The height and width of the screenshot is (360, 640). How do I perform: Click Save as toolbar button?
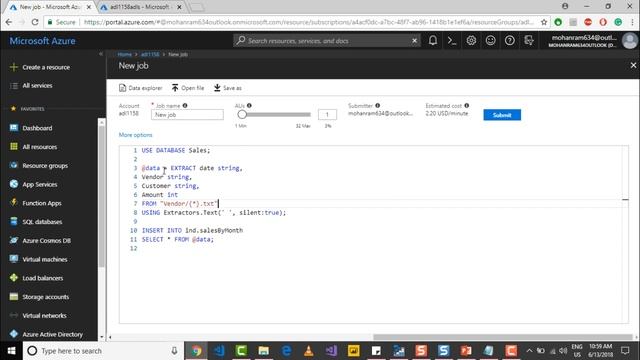[x=228, y=88]
